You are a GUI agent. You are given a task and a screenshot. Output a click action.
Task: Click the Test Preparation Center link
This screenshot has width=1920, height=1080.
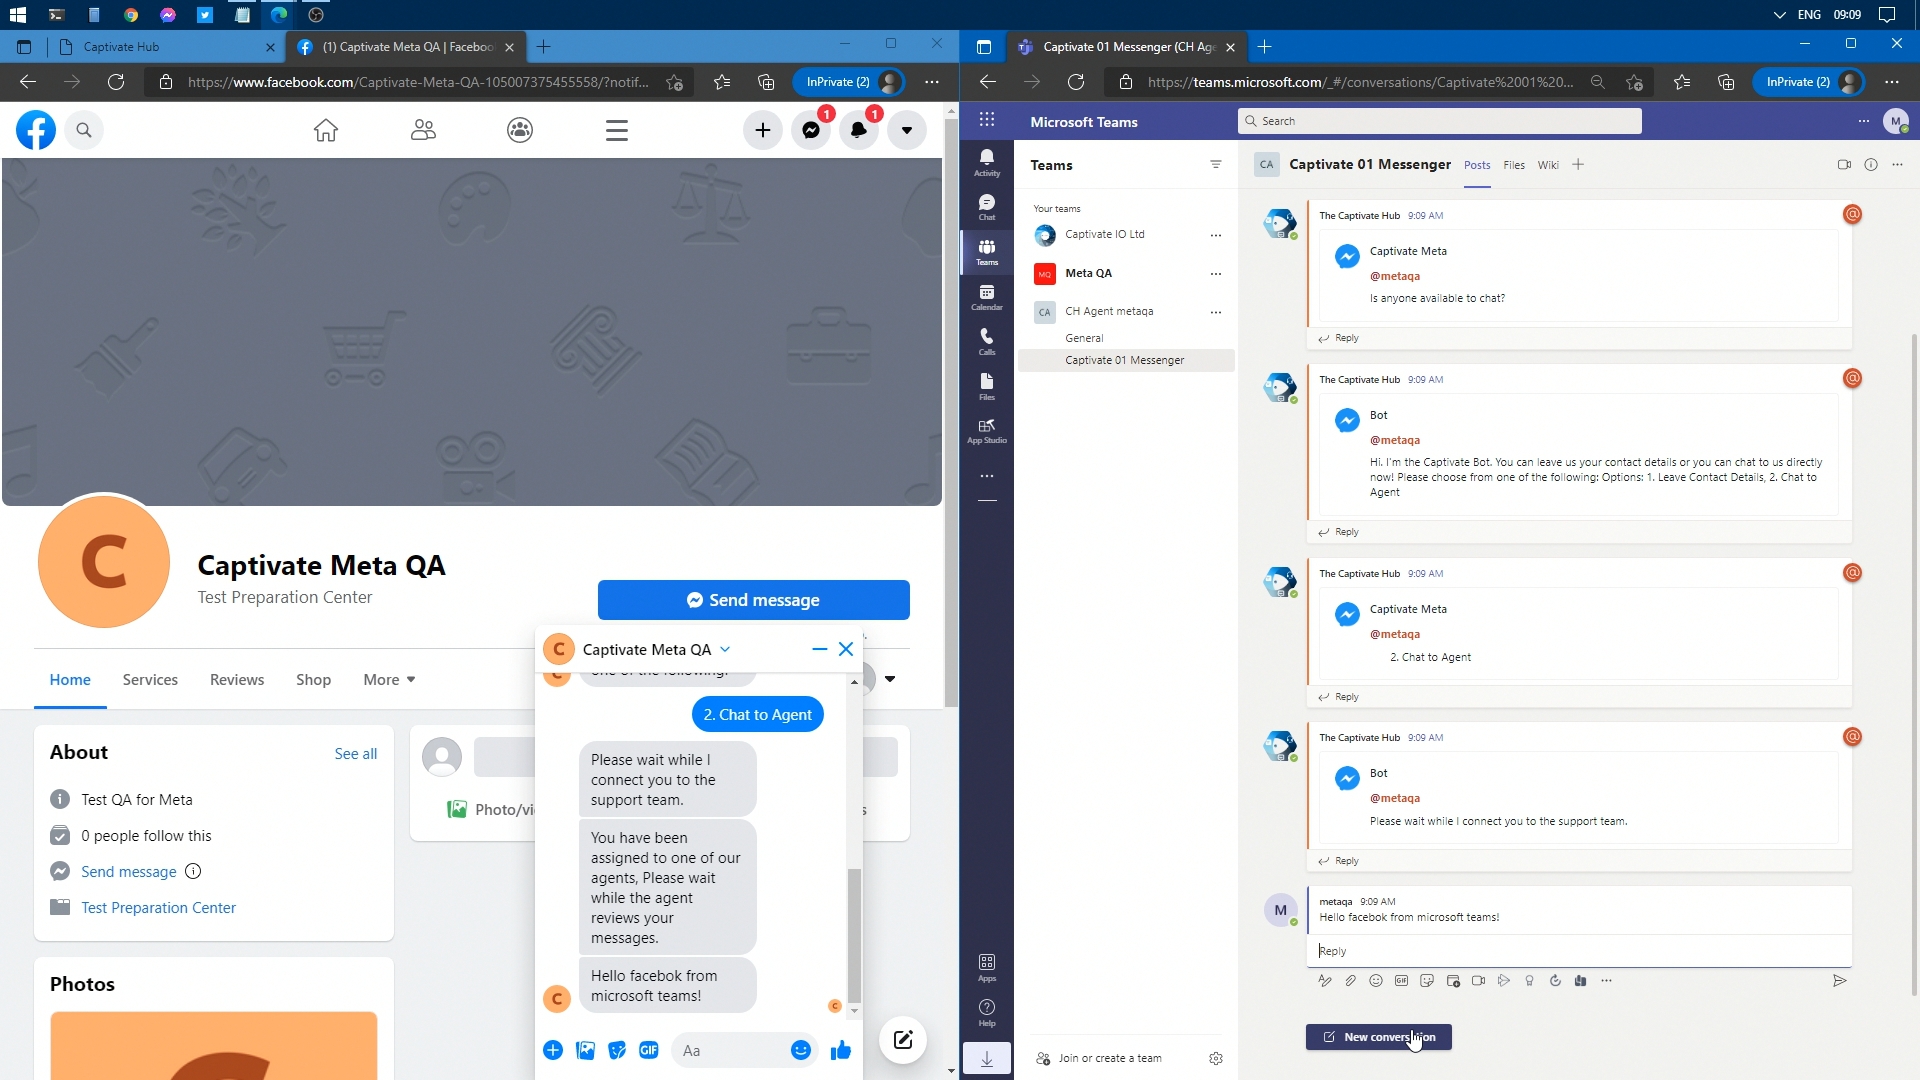pos(158,908)
